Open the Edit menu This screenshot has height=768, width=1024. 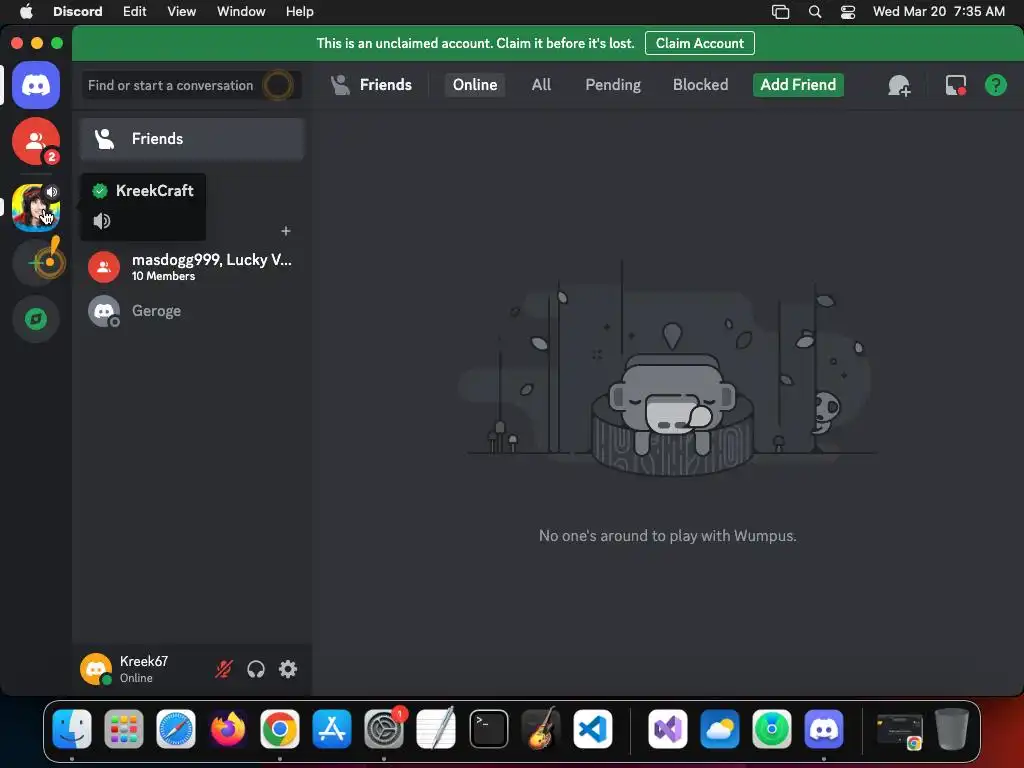click(x=135, y=12)
